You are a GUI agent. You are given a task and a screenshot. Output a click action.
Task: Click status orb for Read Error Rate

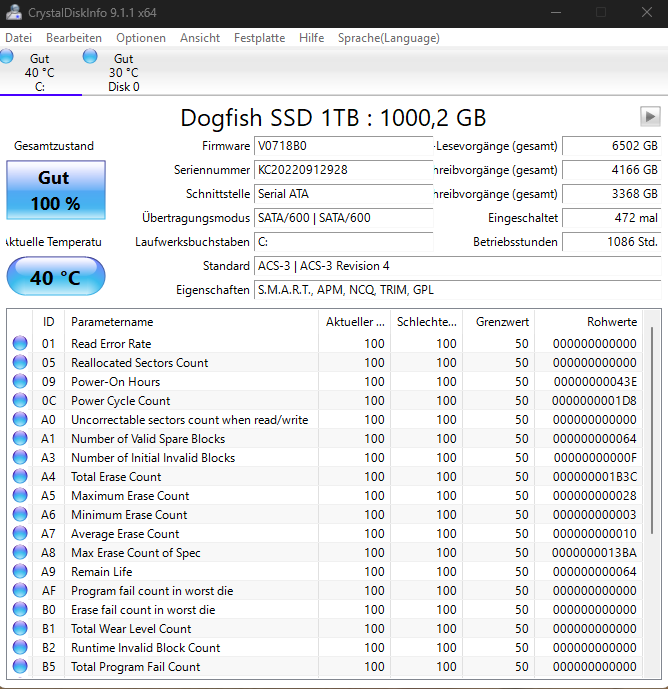[20, 343]
